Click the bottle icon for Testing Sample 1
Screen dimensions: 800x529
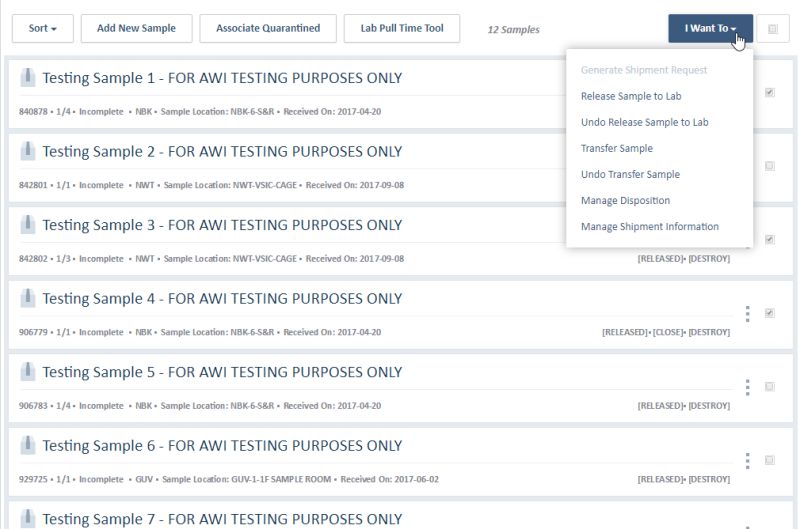(x=28, y=78)
